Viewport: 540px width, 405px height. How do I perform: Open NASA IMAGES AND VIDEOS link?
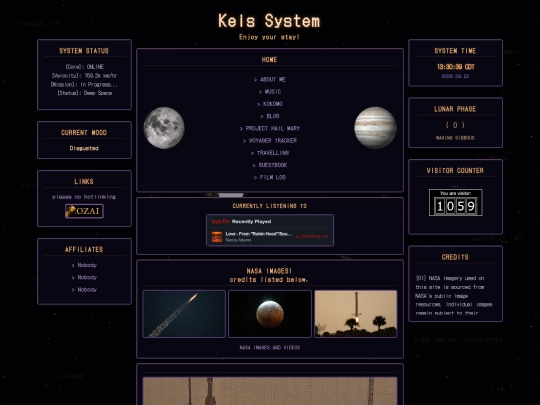pos(270,347)
